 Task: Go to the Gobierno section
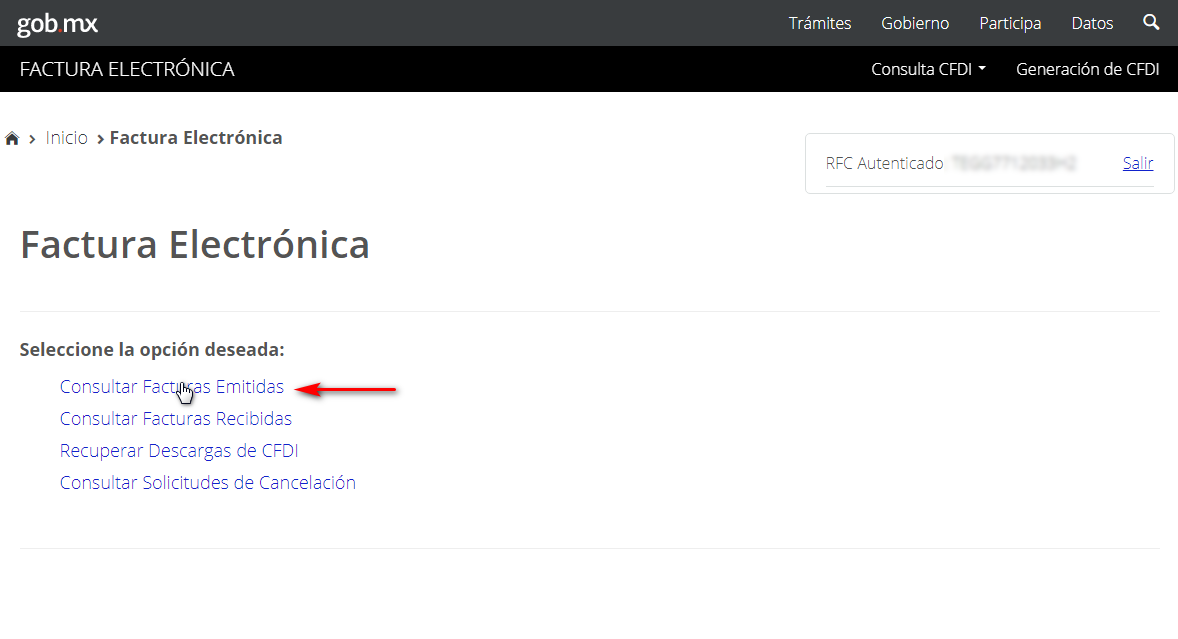pos(915,23)
